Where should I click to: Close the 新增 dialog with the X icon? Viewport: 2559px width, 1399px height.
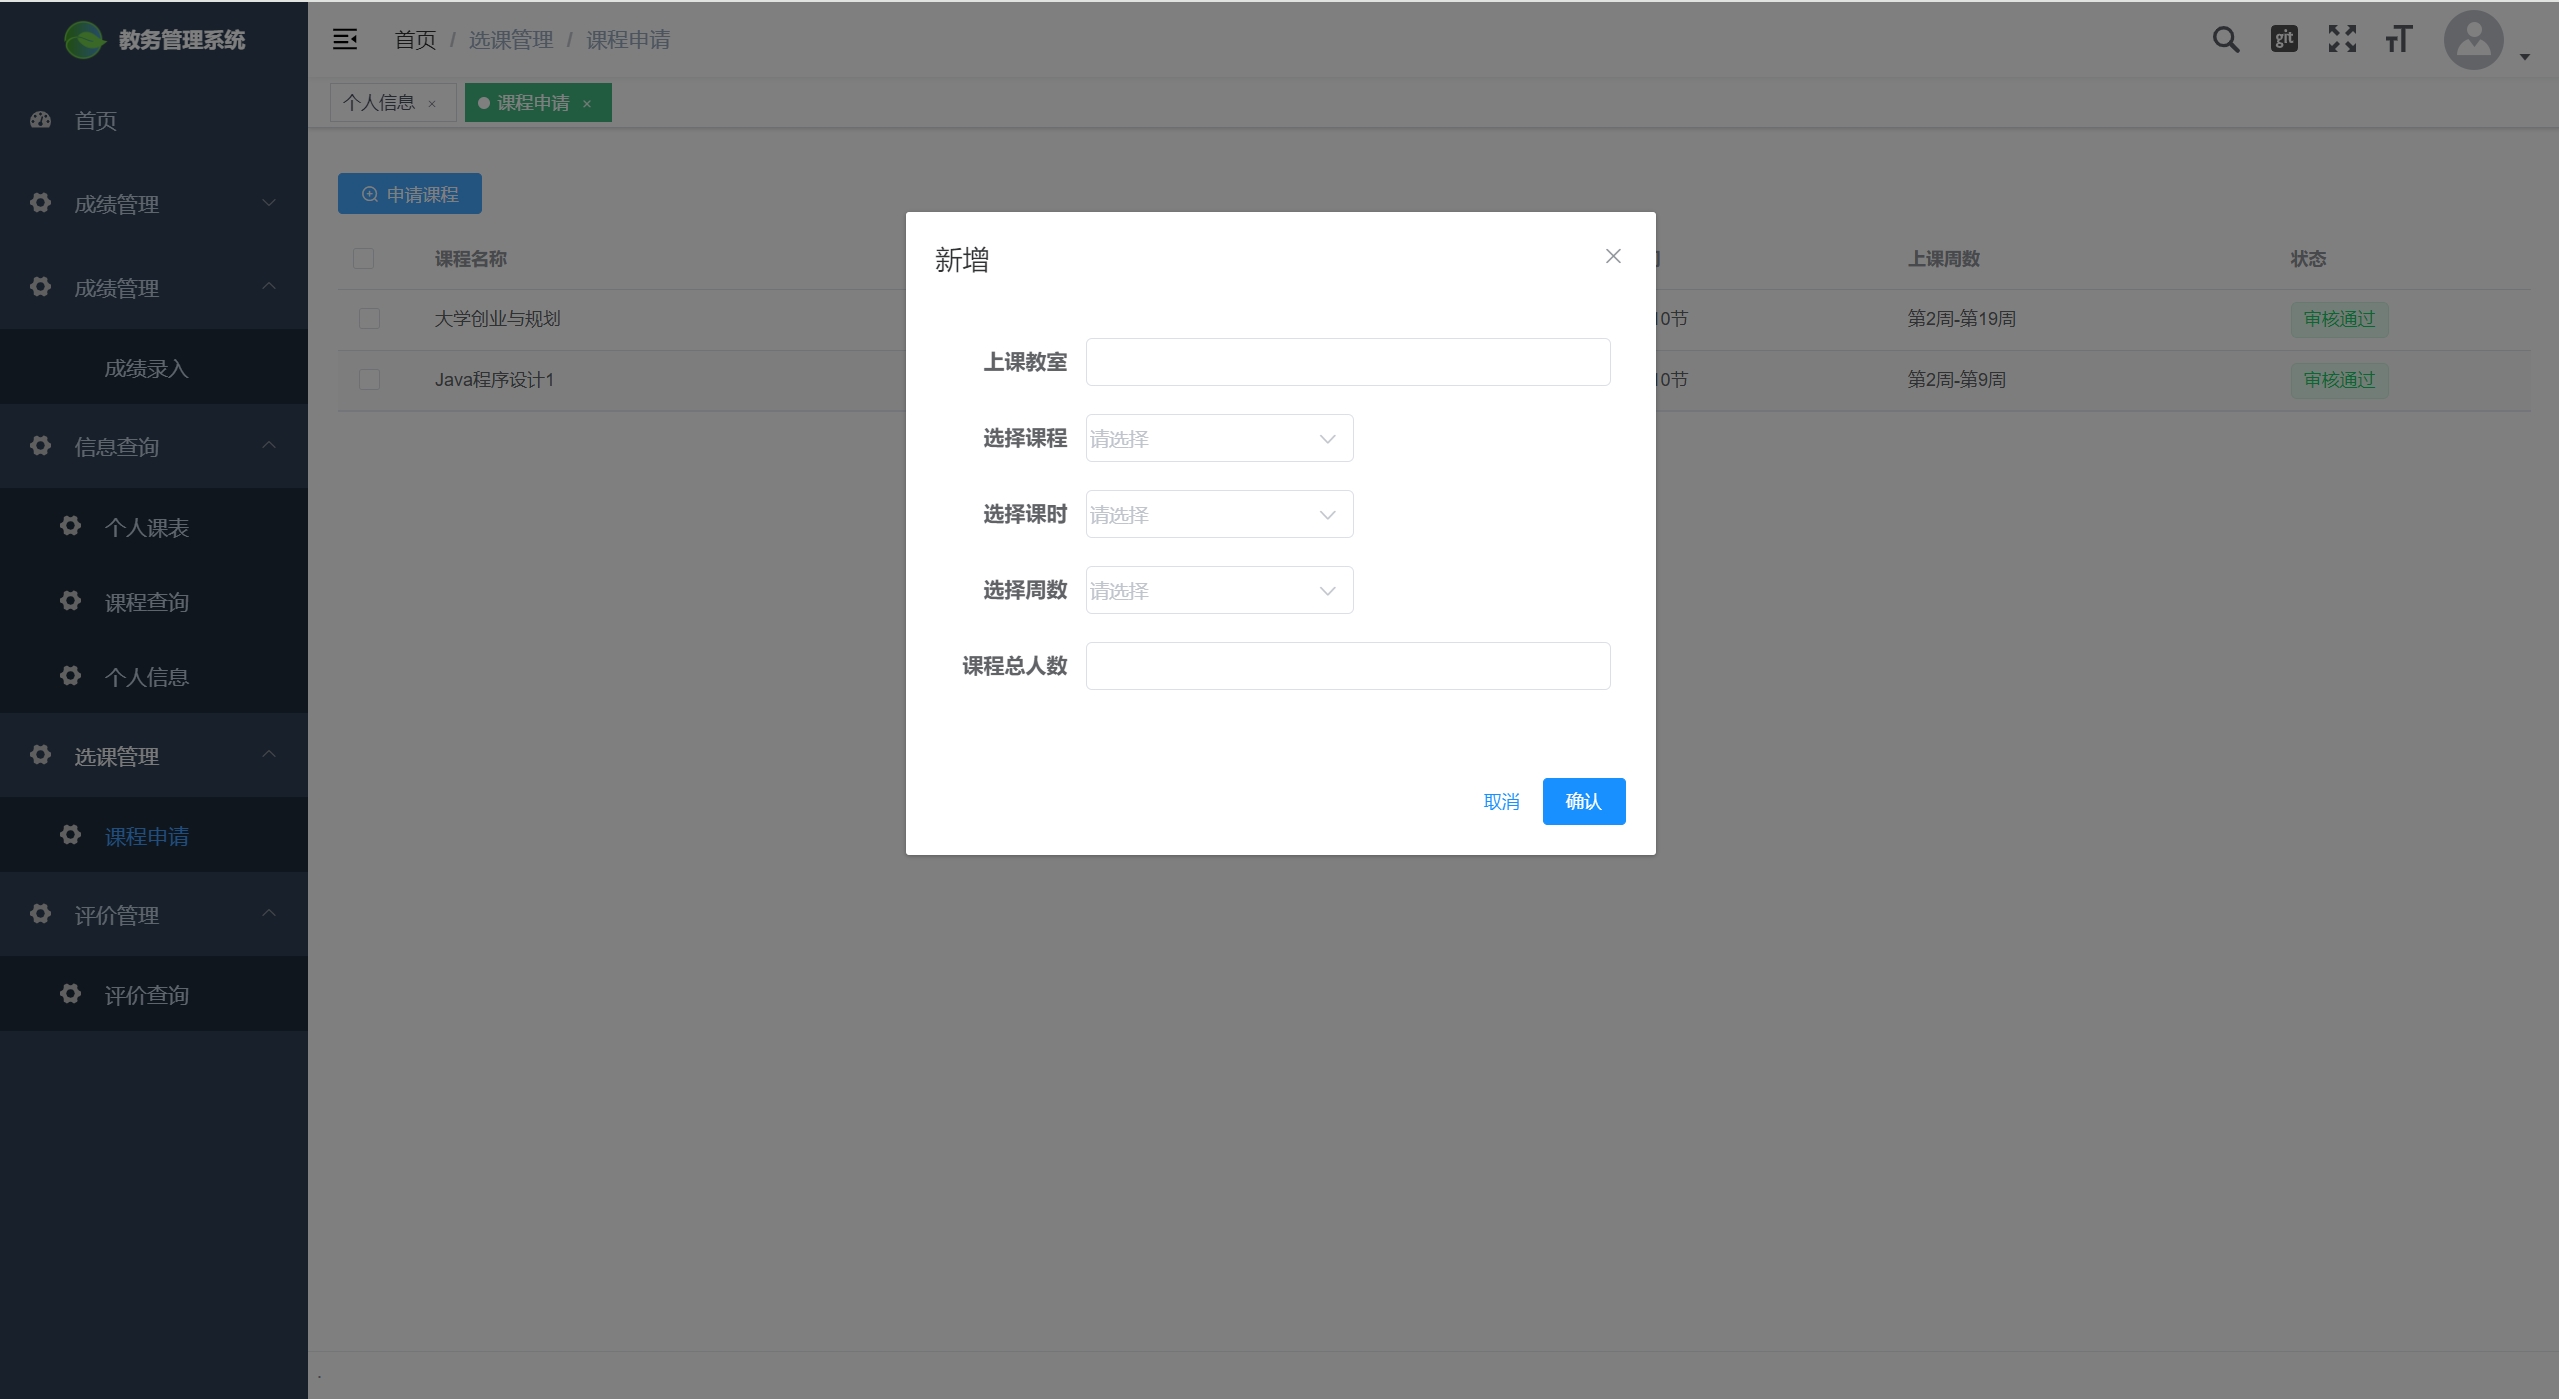[x=1613, y=256]
